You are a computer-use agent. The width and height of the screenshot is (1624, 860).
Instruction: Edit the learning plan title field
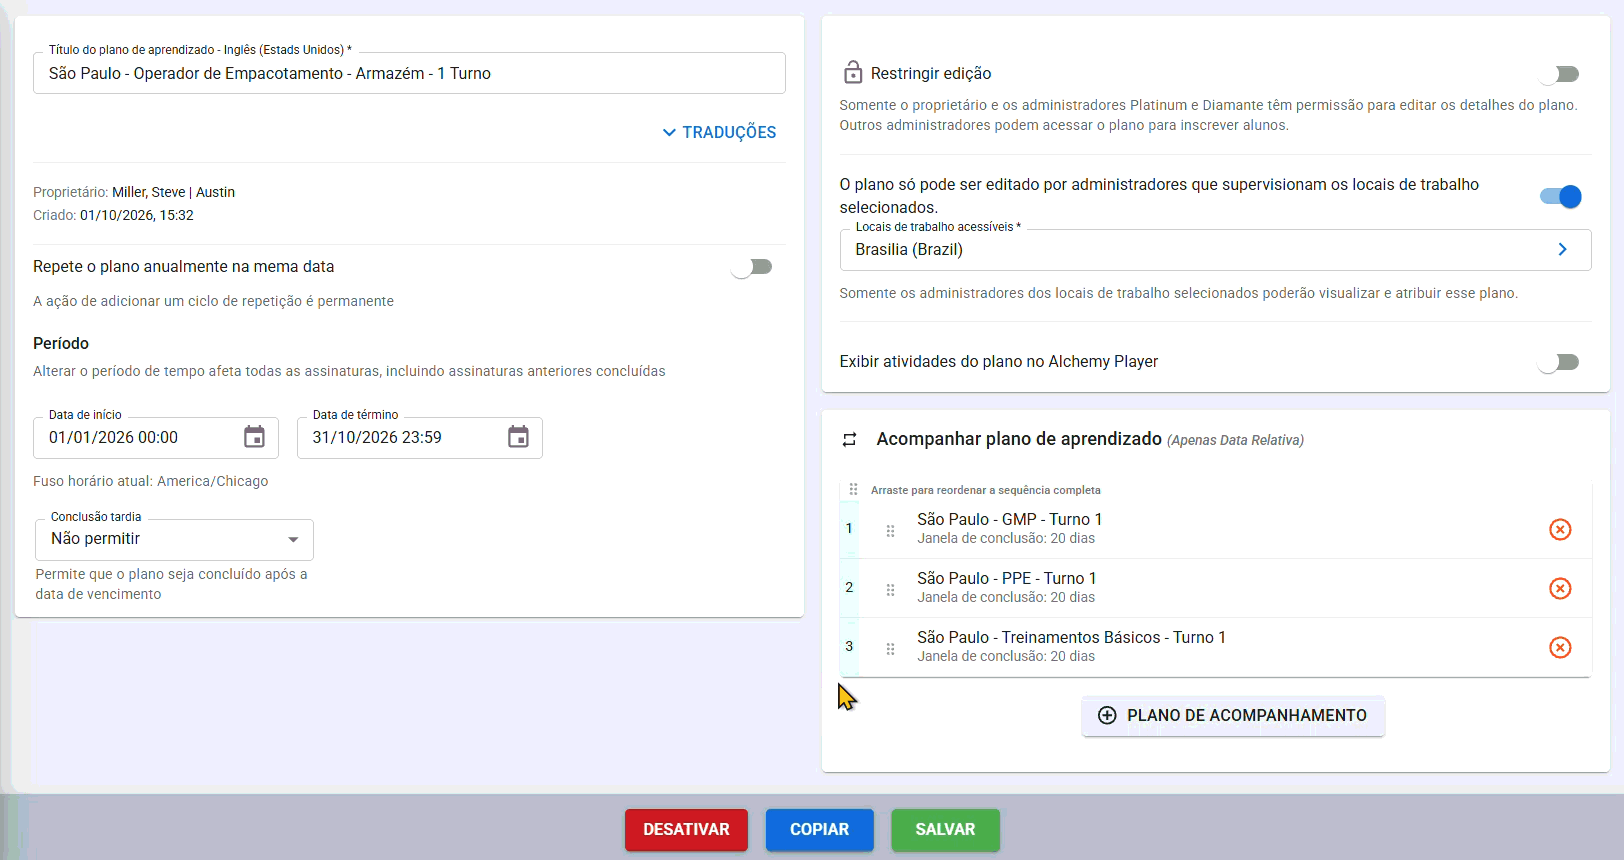[x=409, y=73]
